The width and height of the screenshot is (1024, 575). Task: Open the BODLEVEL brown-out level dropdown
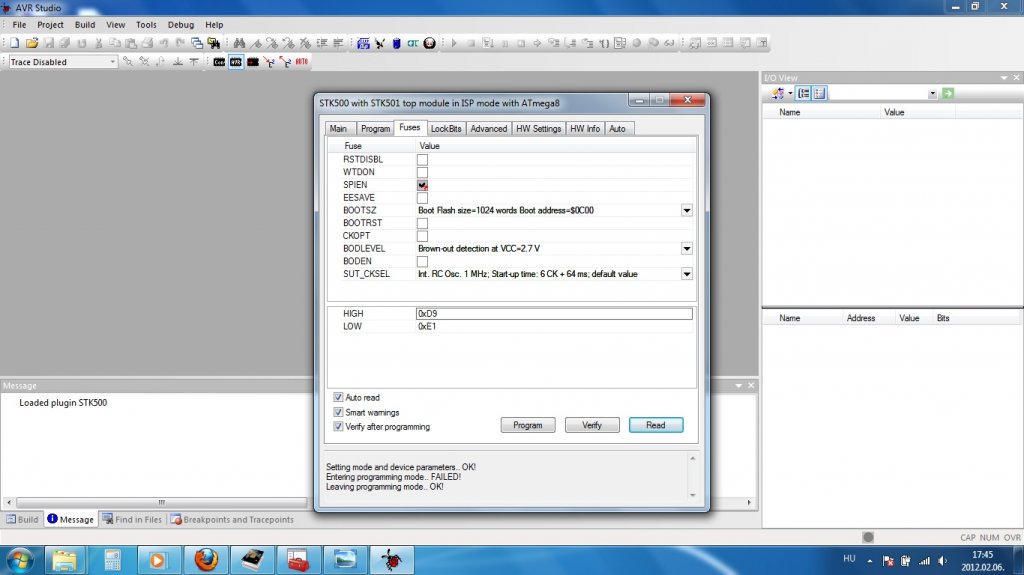tap(686, 248)
